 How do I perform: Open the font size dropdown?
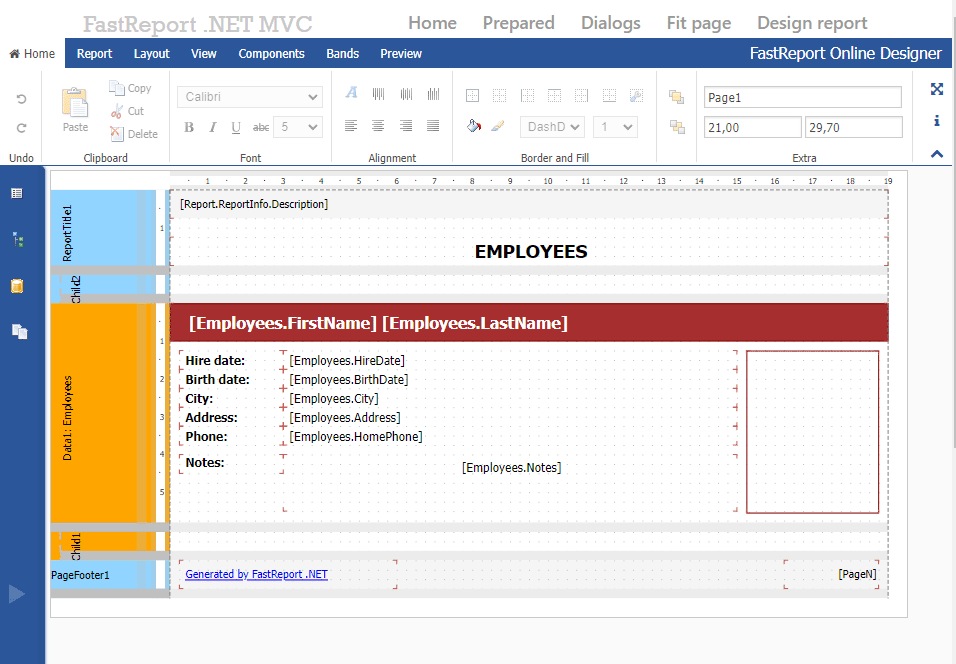tap(299, 127)
